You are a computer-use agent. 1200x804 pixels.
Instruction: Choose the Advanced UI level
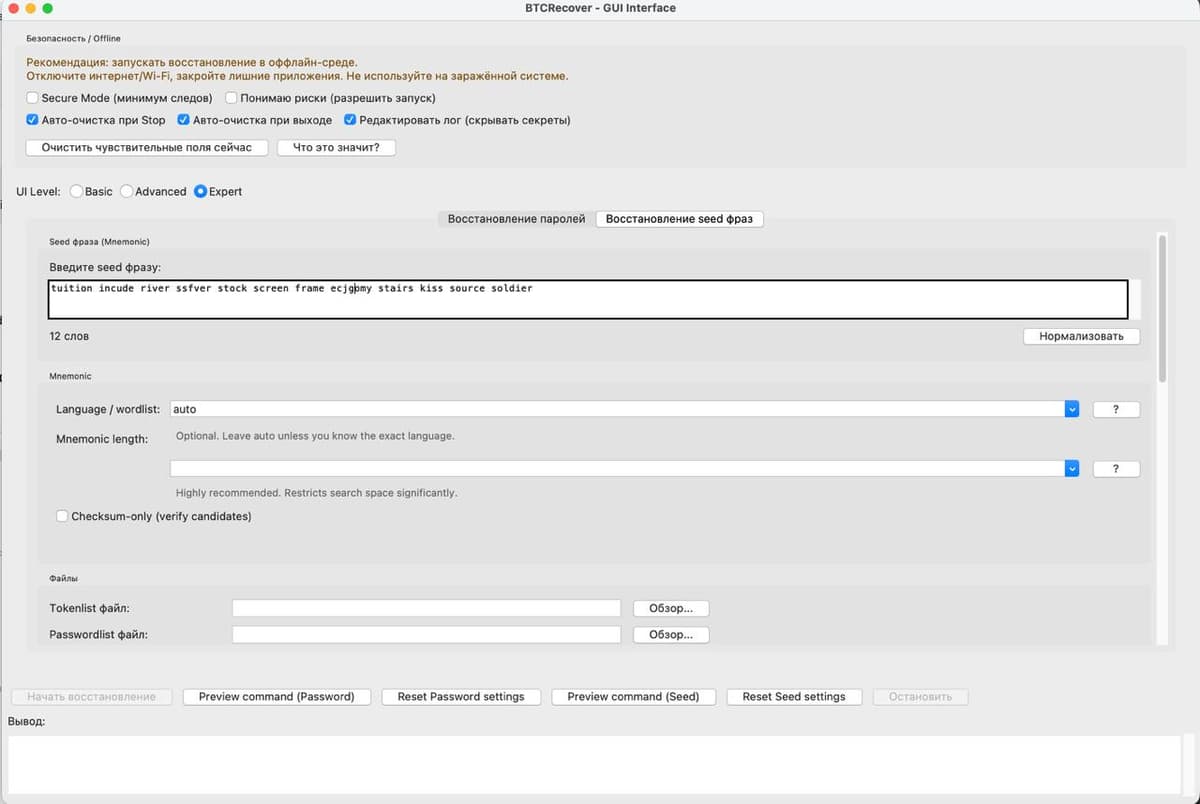127,191
